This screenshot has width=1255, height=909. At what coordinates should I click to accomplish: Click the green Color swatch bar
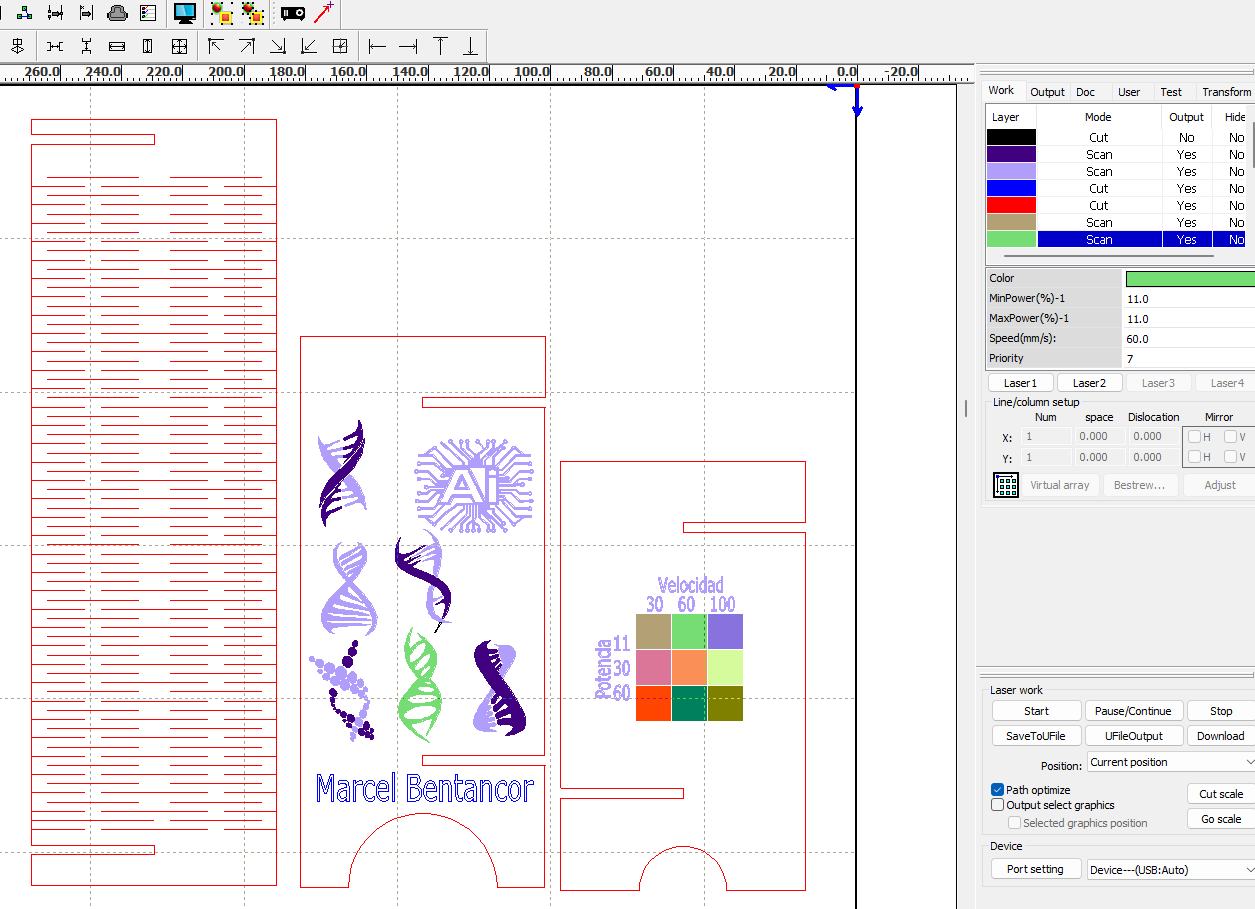[x=1189, y=279]
